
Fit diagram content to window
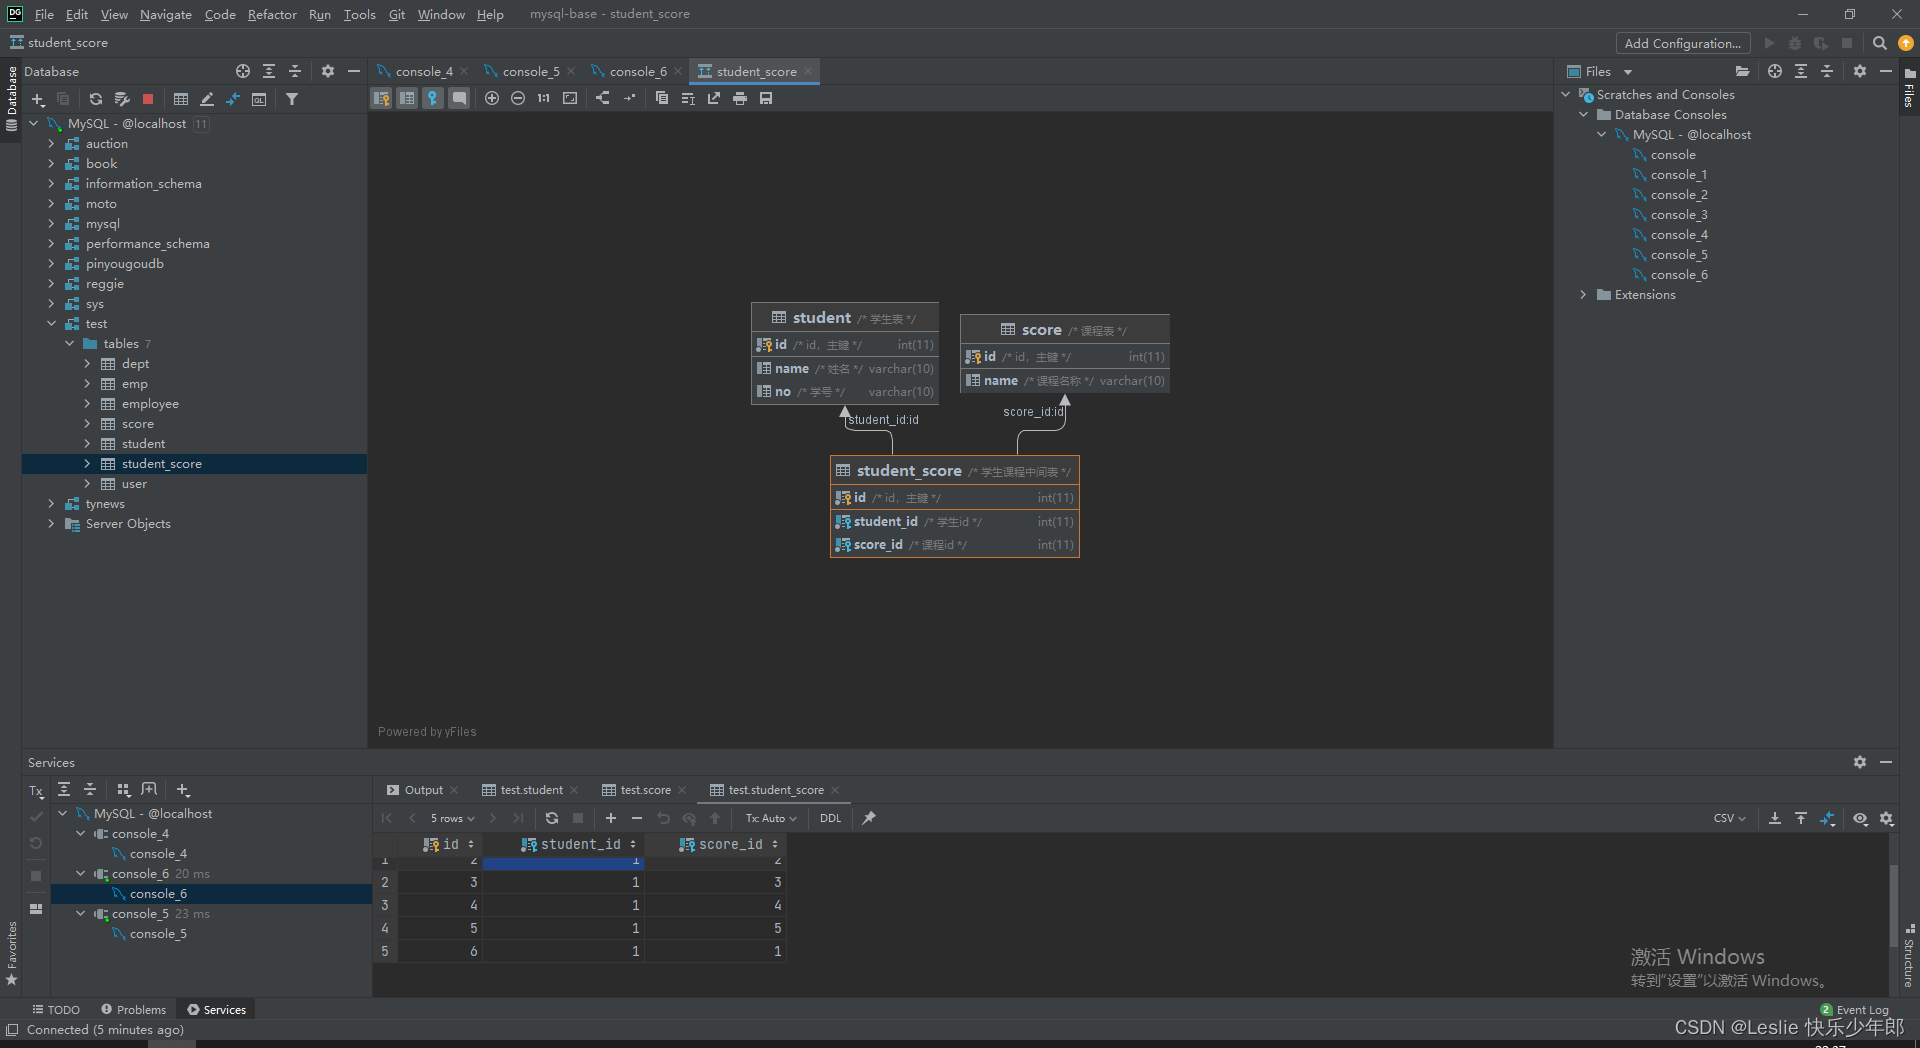point(570,98)
